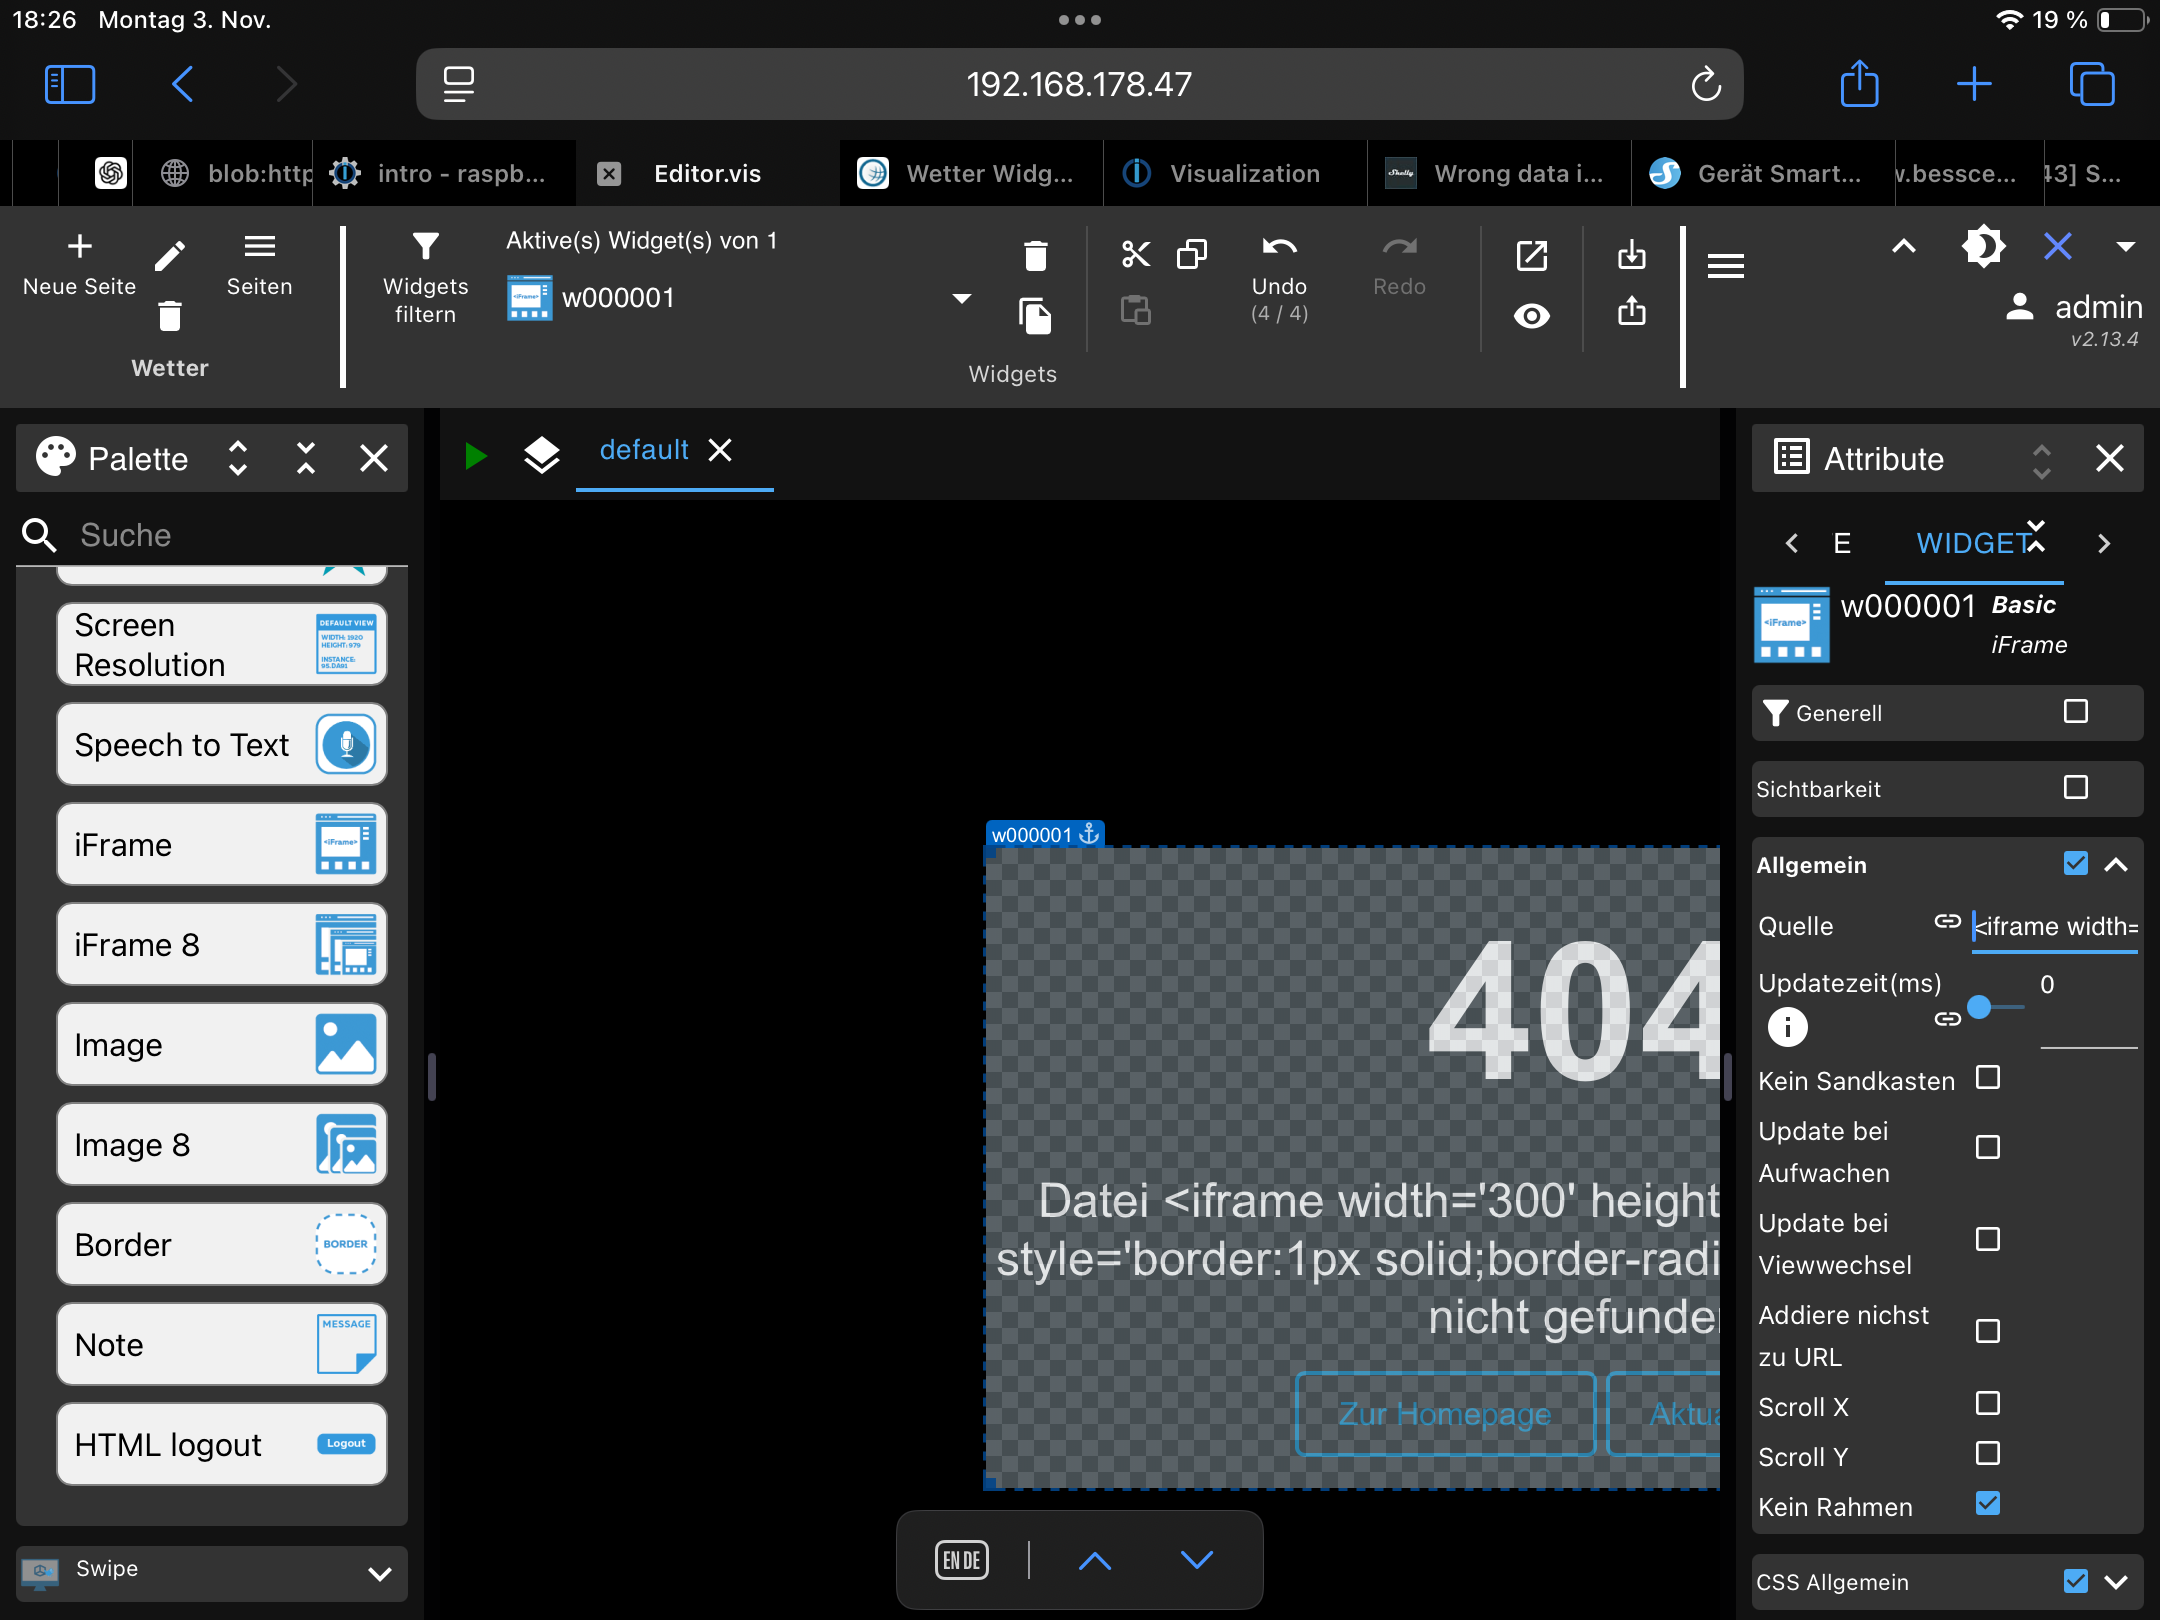Select the default view tab
The height and width of the screenshot is (1620, 2160).
(x=644, y=451)
